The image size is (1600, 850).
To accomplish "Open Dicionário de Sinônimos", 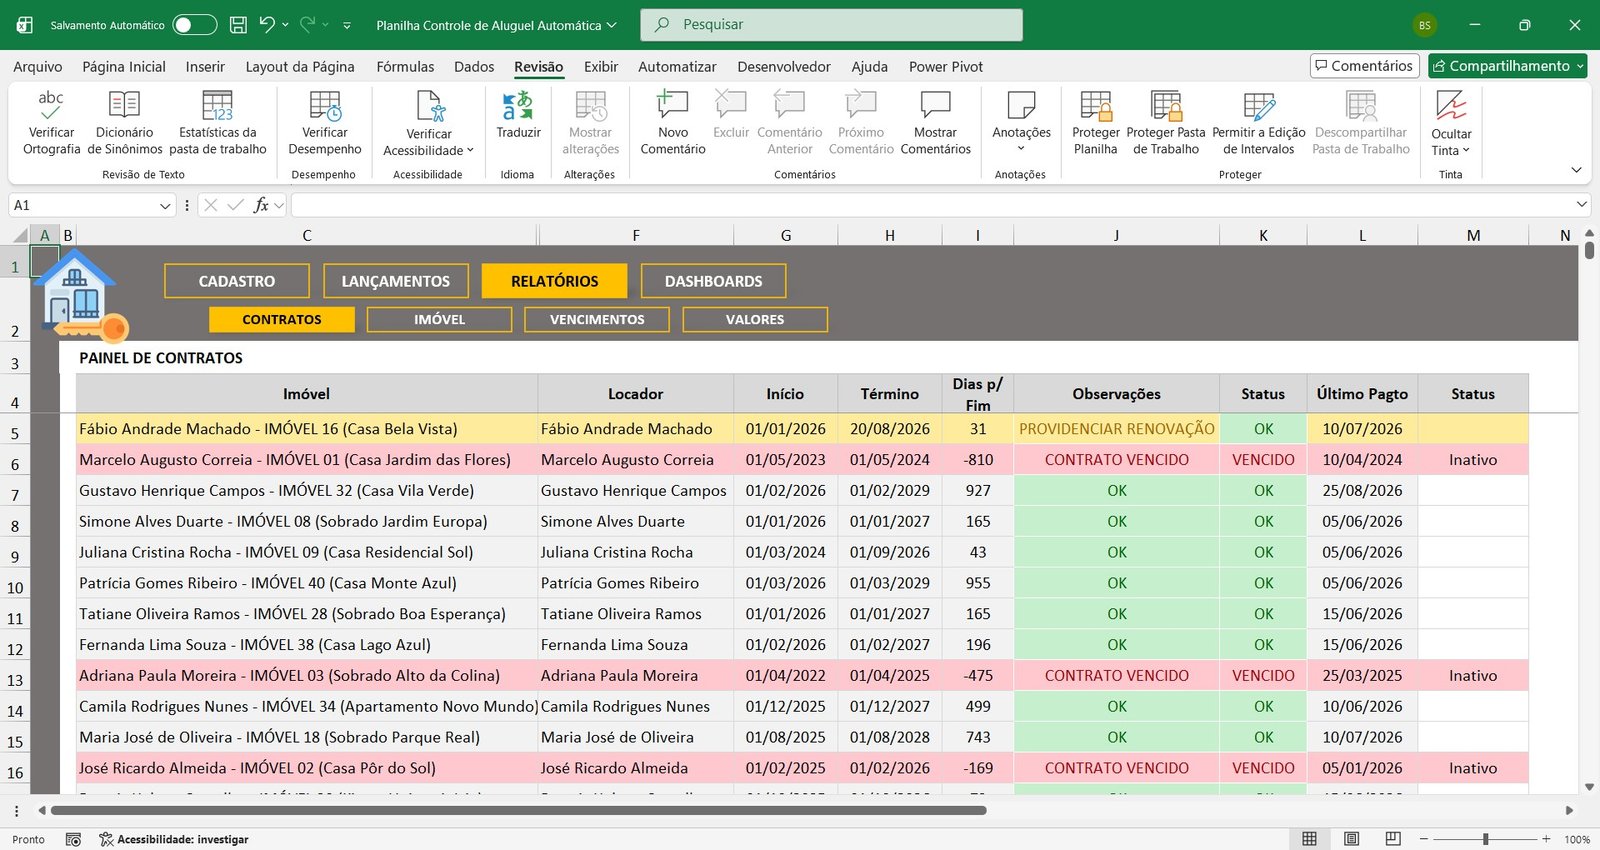I will [124, 123].
